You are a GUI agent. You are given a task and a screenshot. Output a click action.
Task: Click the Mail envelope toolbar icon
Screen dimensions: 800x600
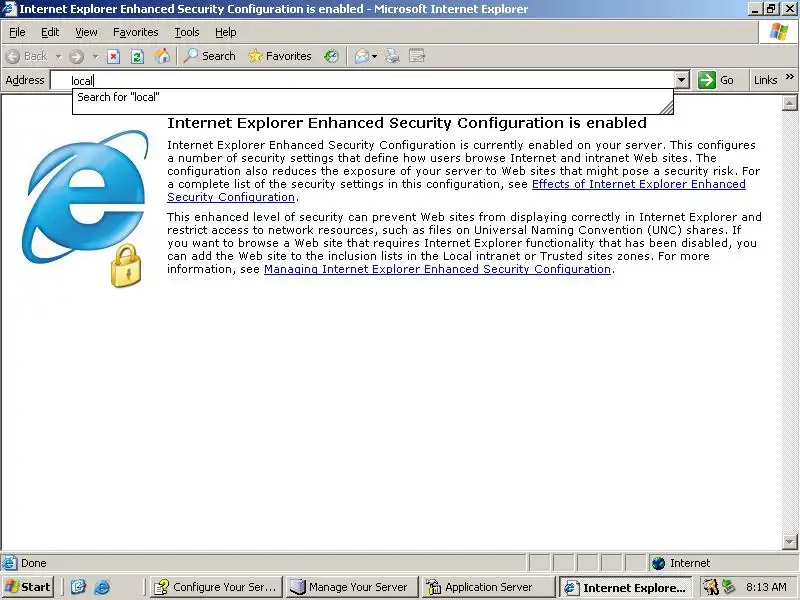pos(361,56)
